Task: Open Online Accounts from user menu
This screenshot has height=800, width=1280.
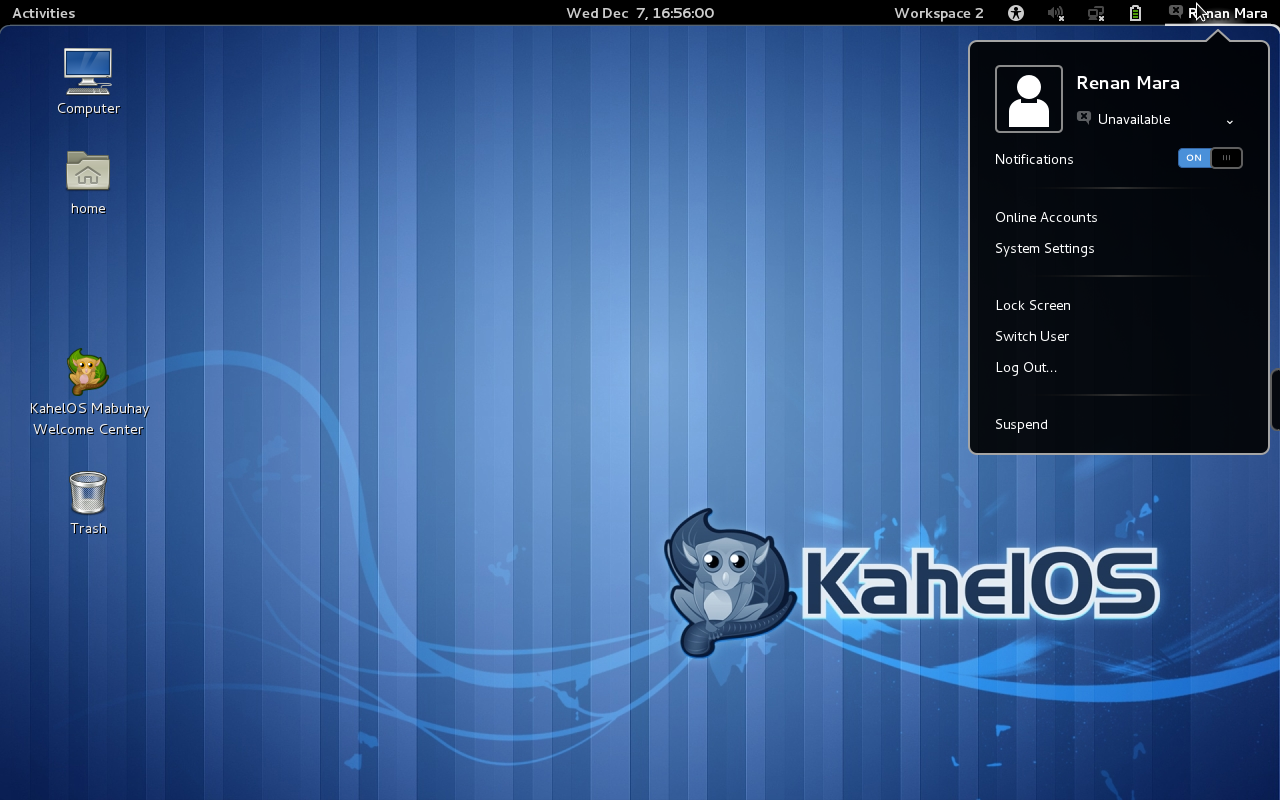Action: (1046, 217)
